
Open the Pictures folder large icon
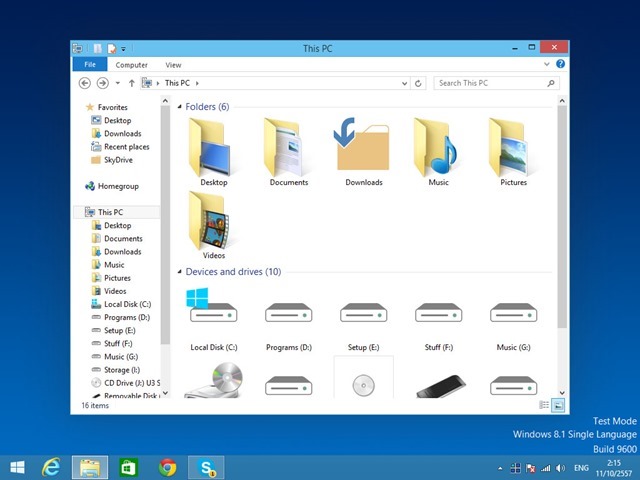click(x=513, y=152)
